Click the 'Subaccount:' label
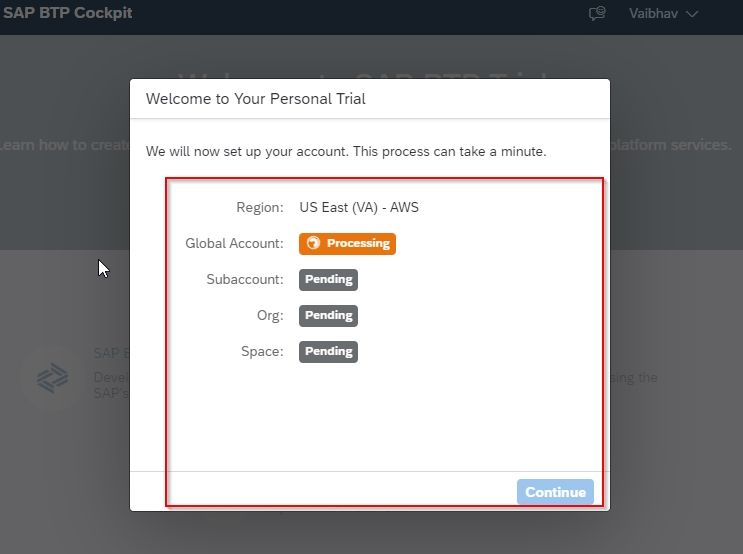 (245, 279)
